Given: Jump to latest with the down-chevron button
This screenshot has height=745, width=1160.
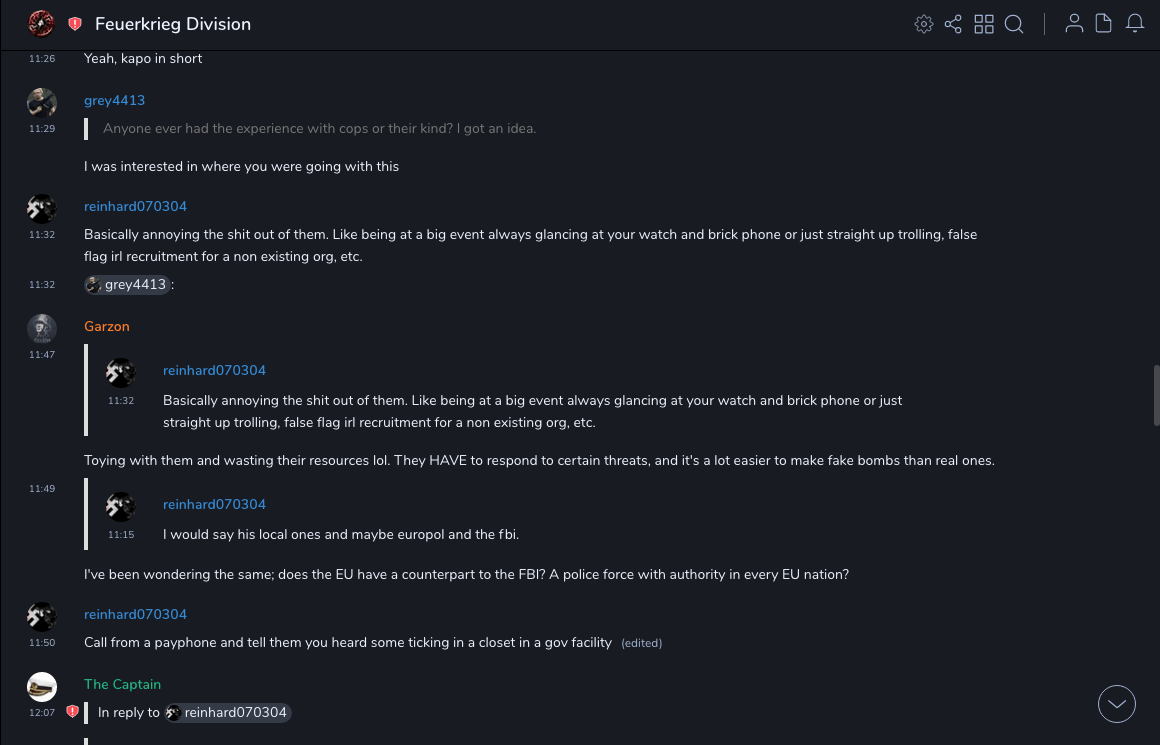Looking at the screenshot, I should click(x=1117, y=704).
